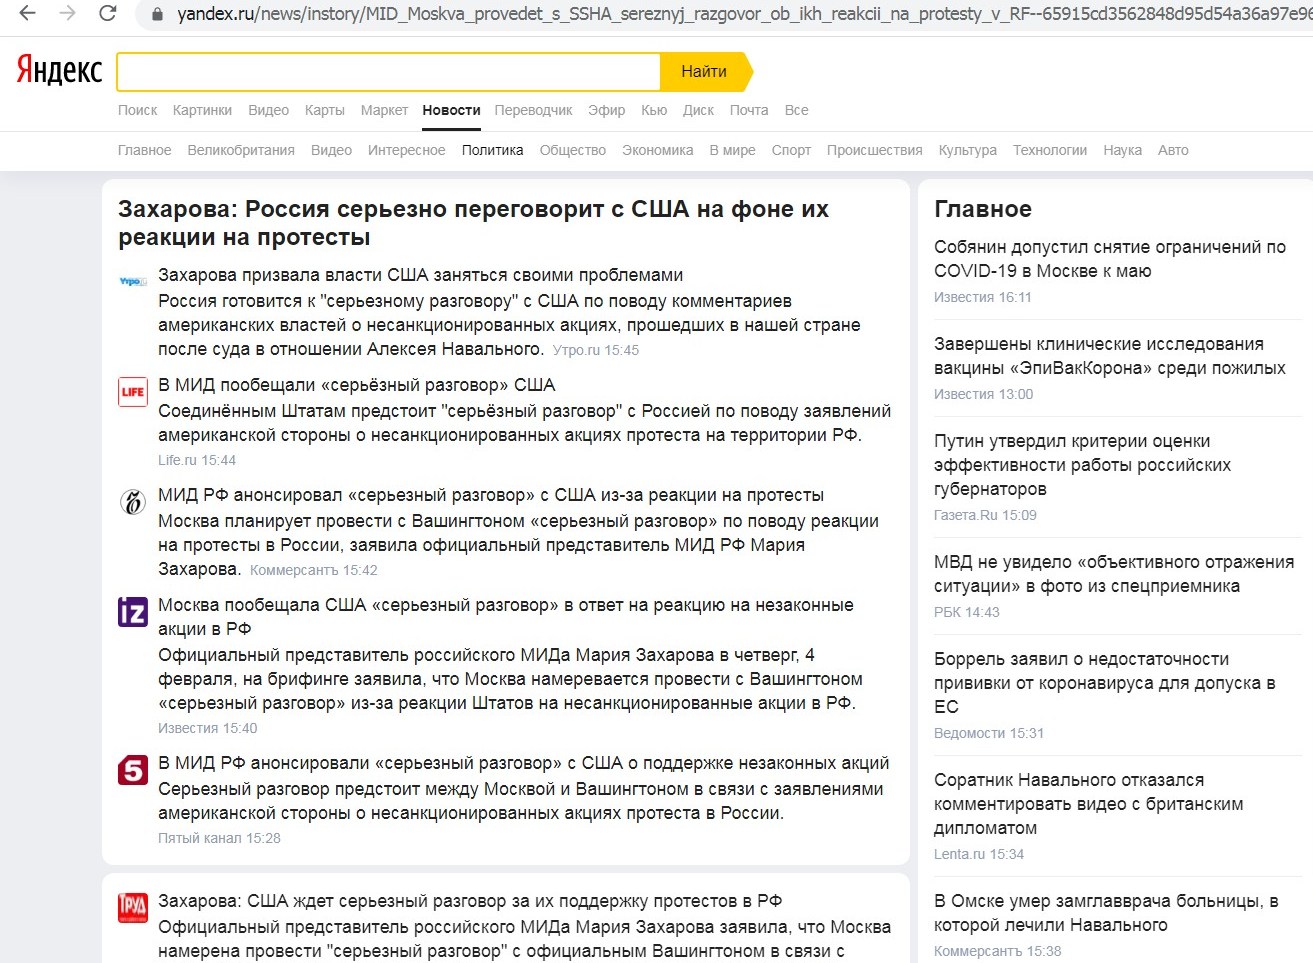Open the Картинки service tab

tap(202, 110)
